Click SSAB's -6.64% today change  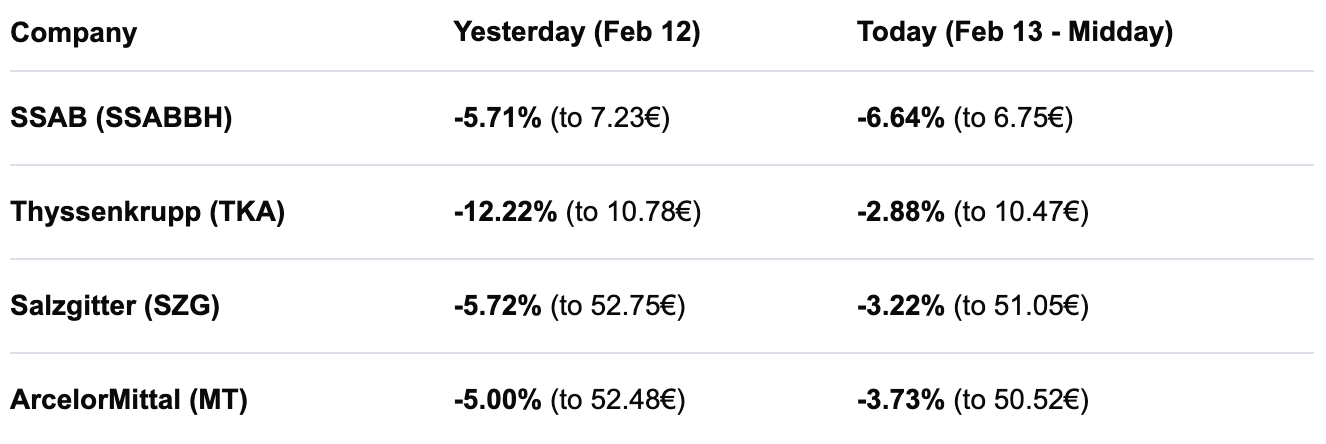click(x=901, y=119)
